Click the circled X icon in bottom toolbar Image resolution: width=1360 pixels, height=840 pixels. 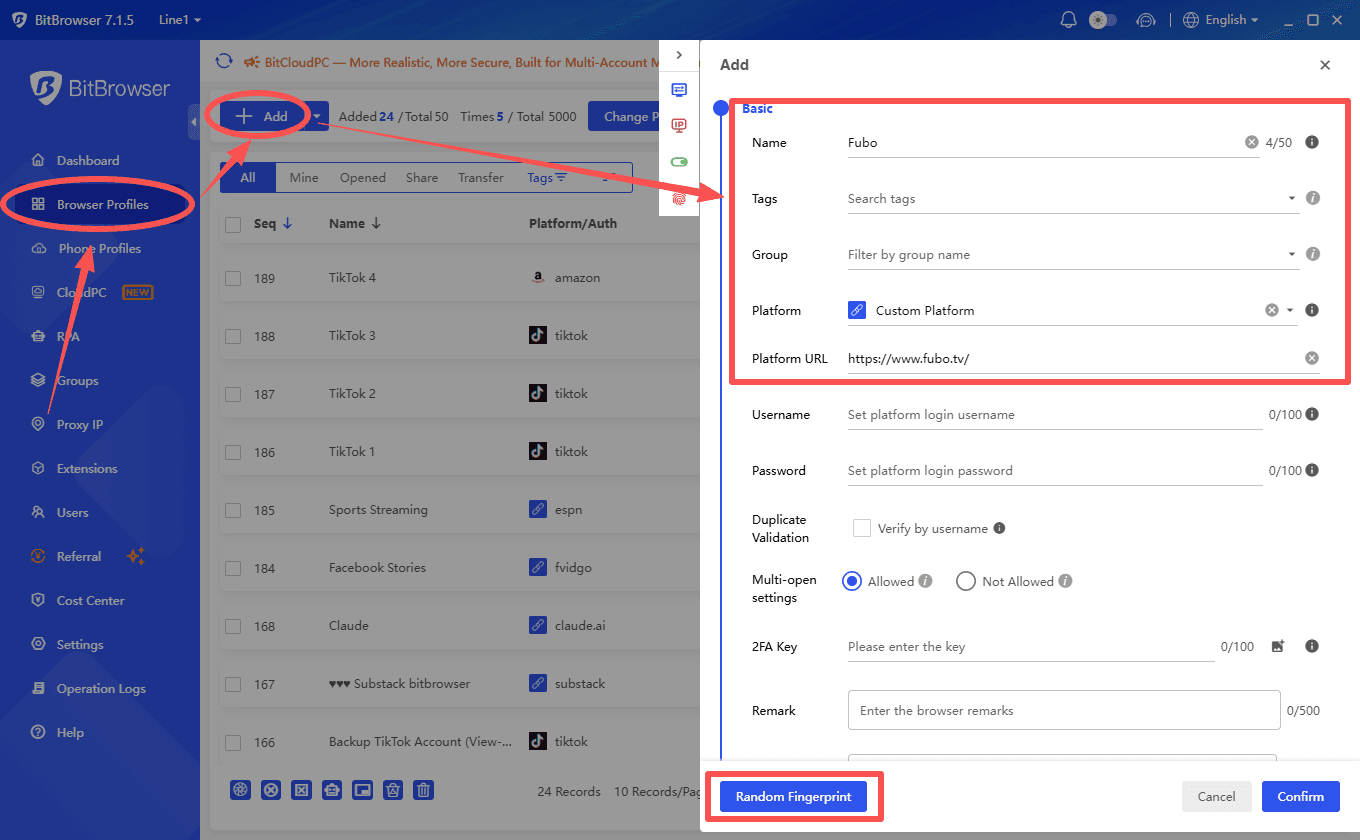(270, 790)
